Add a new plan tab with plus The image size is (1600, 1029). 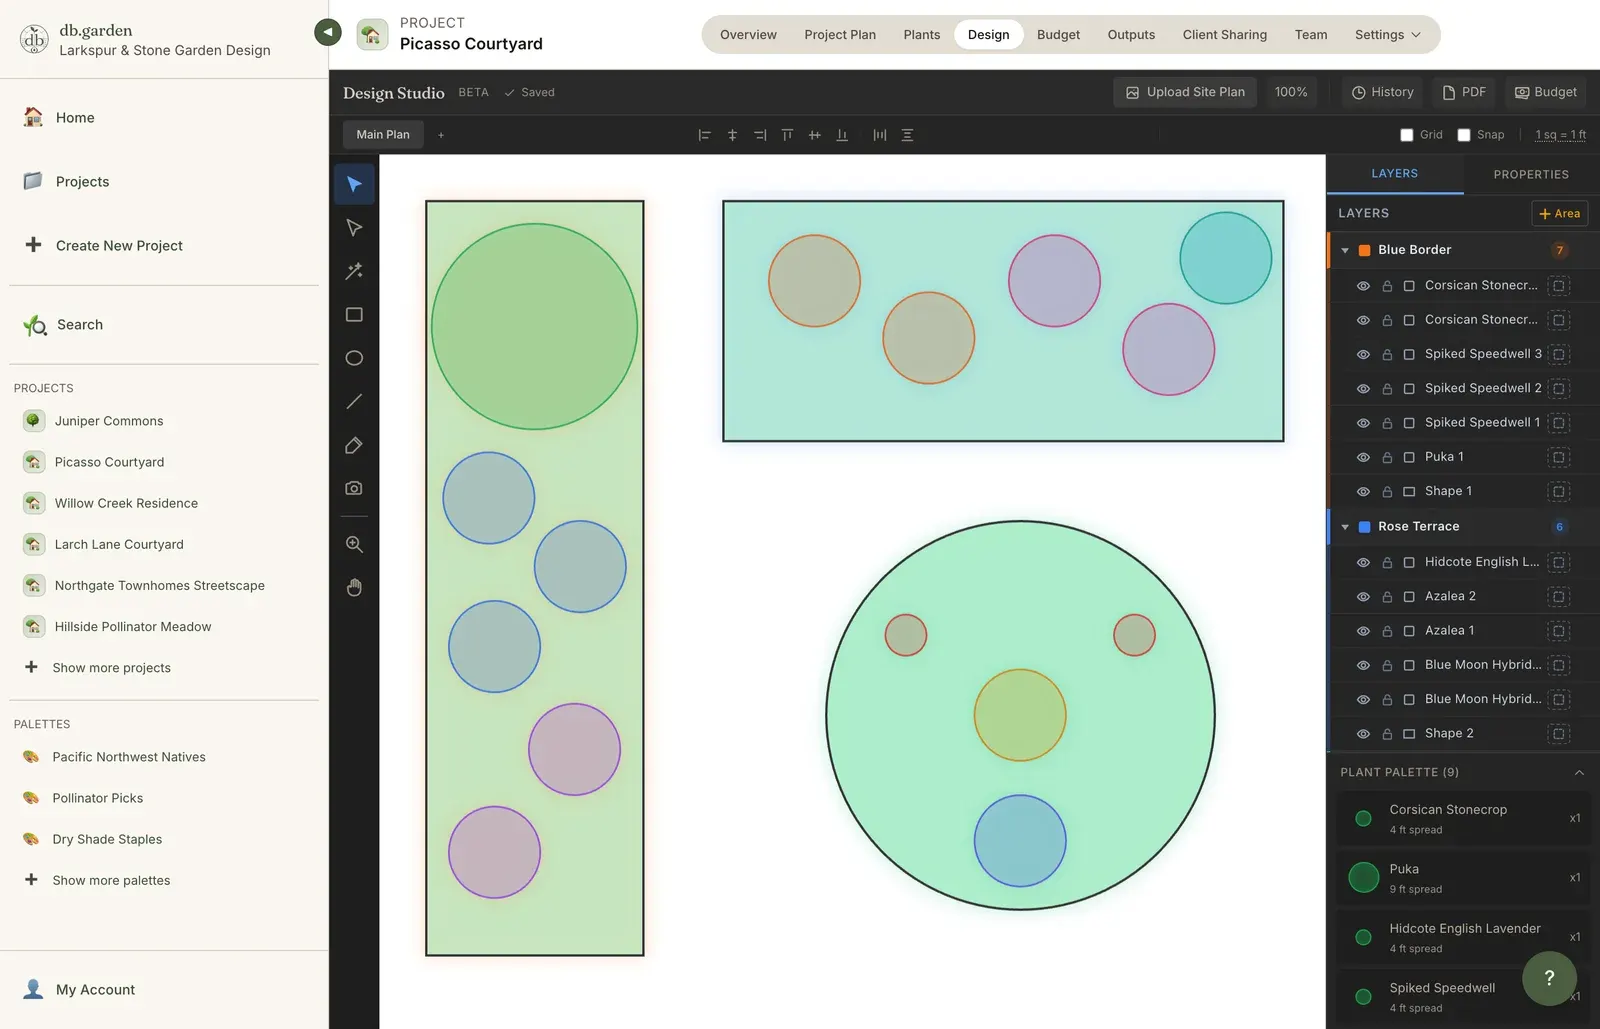tap(441, 135)
